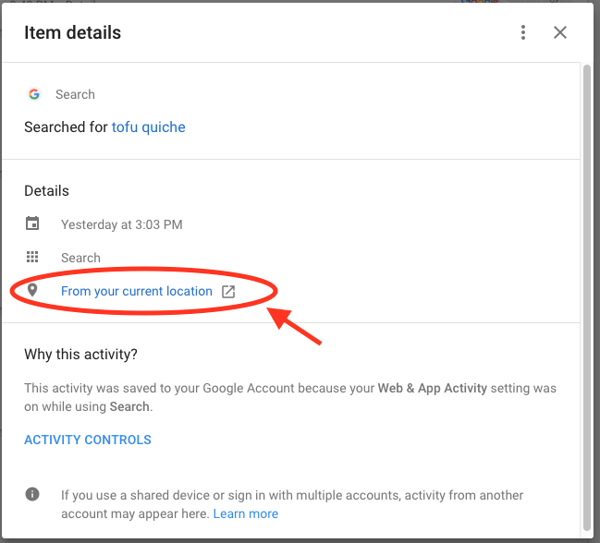Click the "Item details" title
Screen dimensions: 600x543
point(73,33)
